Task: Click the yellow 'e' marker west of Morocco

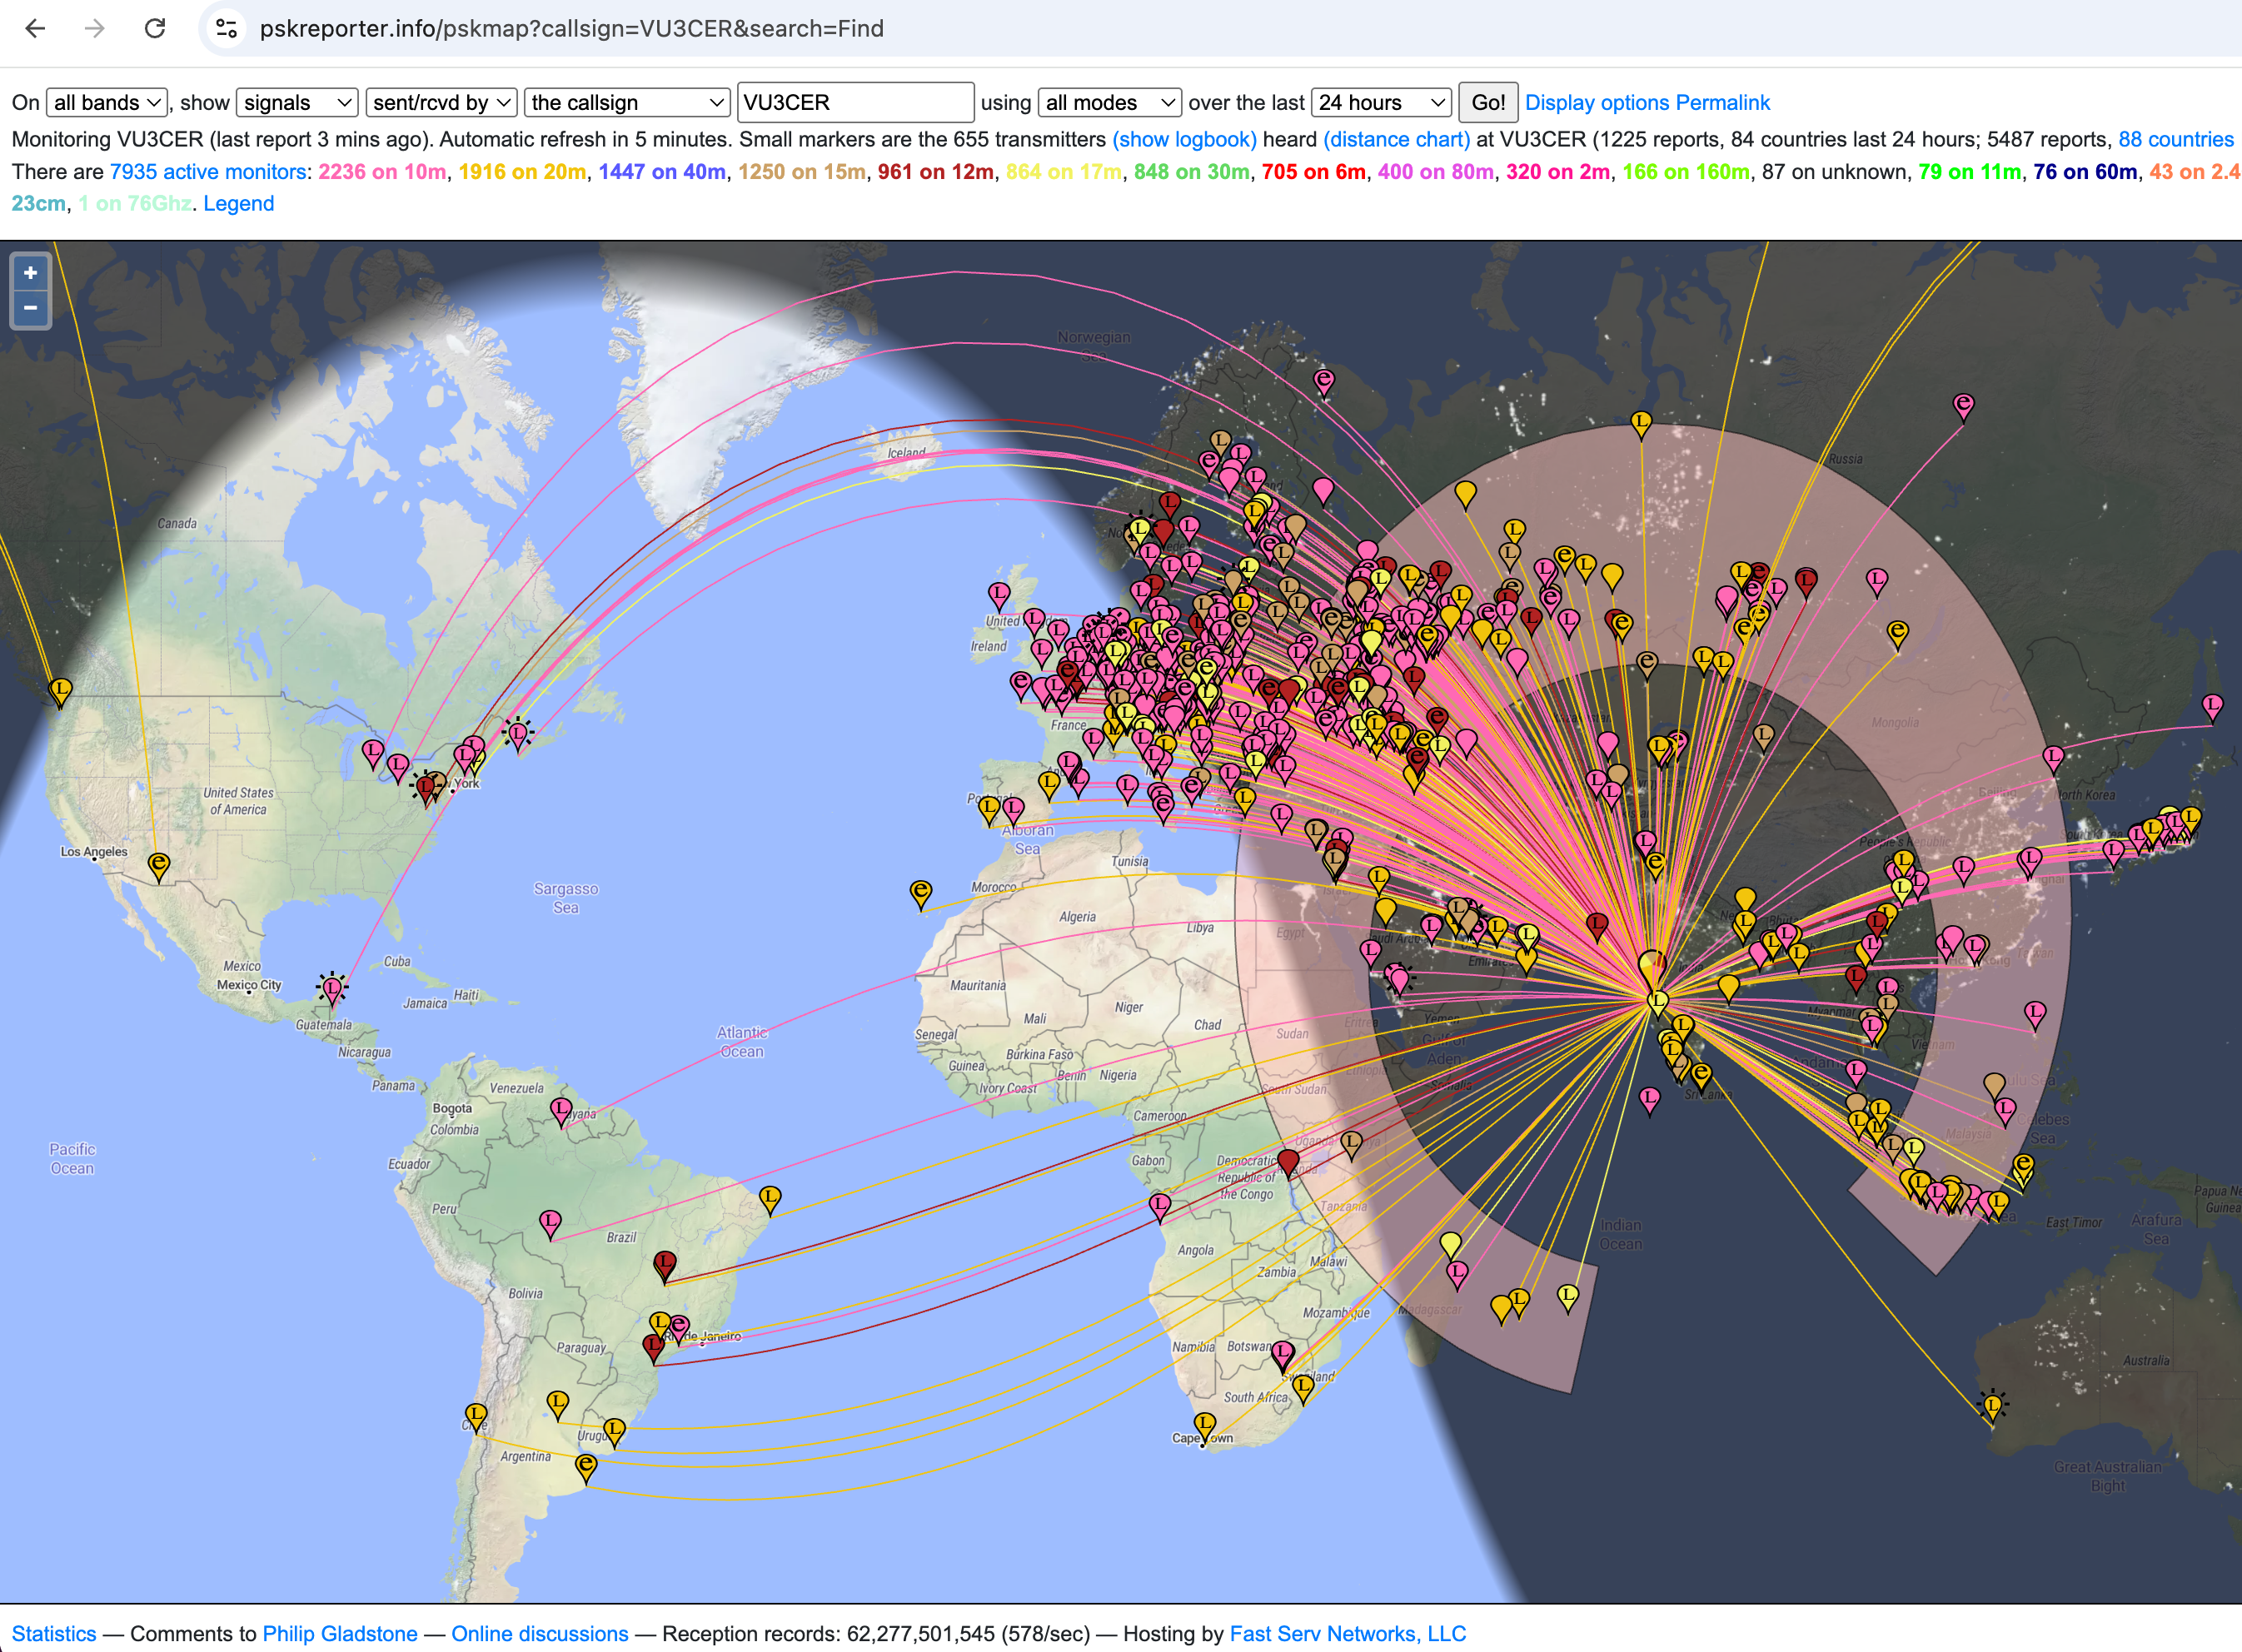Action: pyautogui.click(x=920, y=891)
